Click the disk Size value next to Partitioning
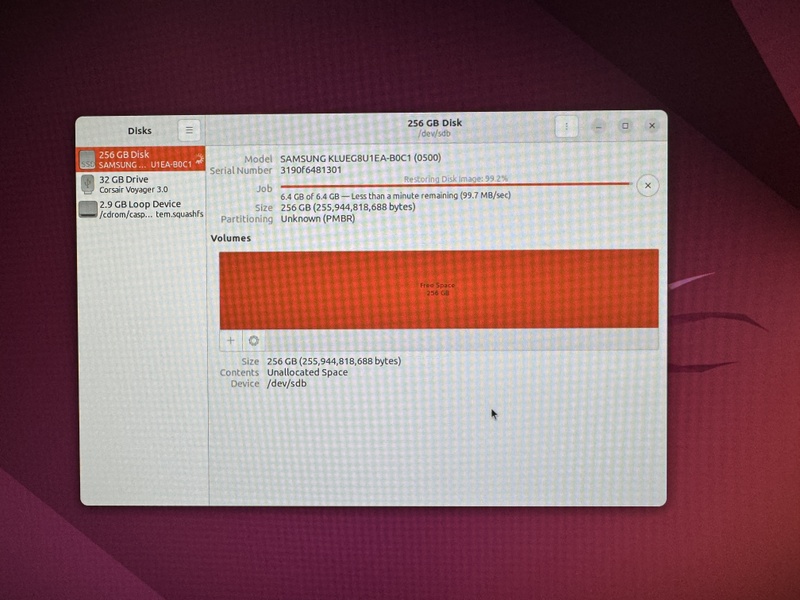The image size is (800, 600). coord(348,207)
